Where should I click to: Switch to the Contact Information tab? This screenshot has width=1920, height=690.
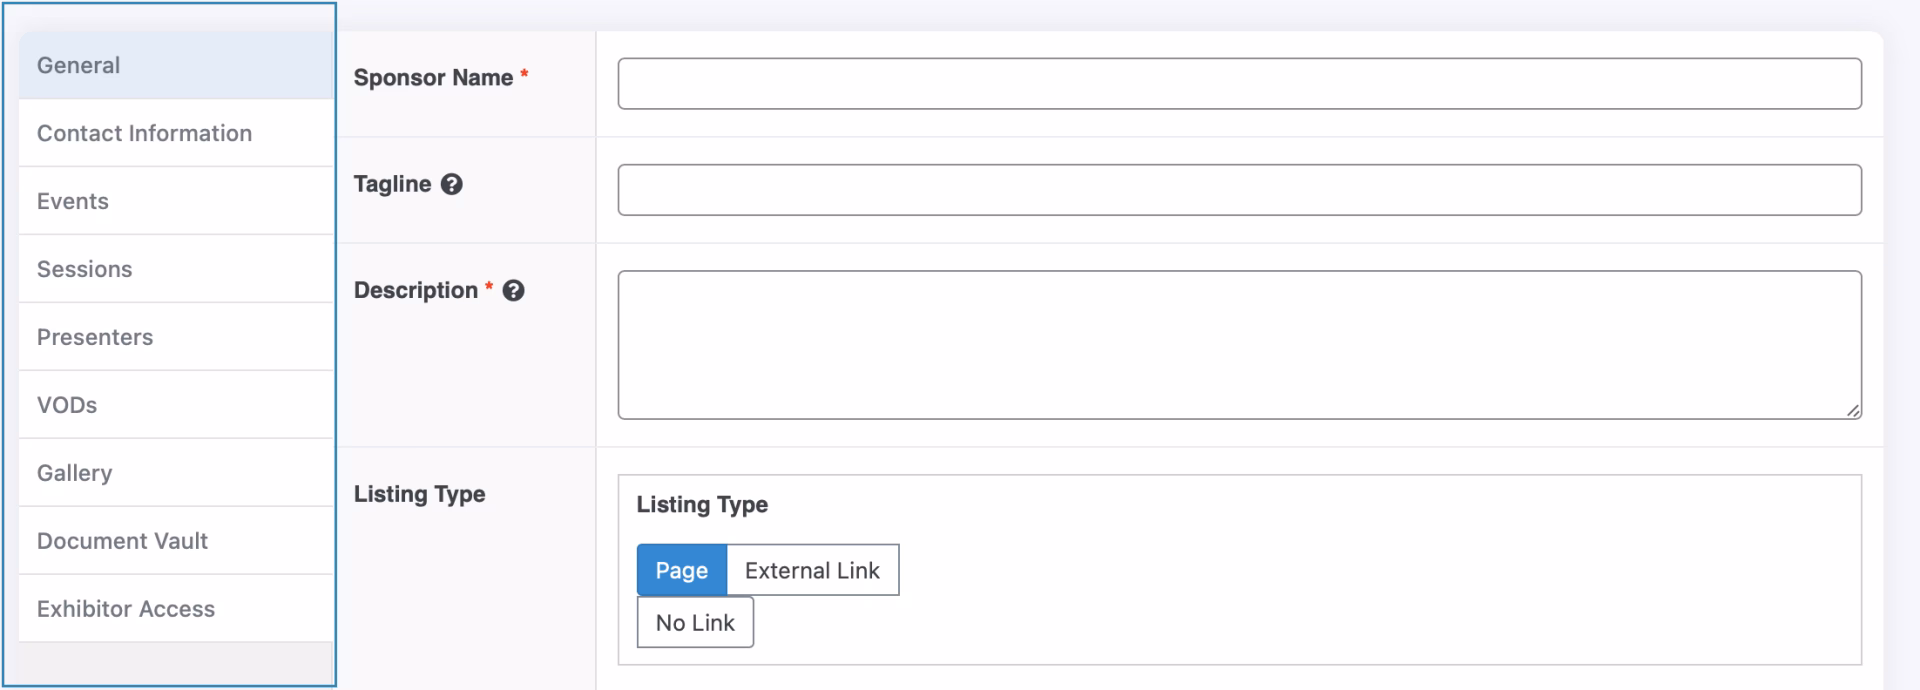click(x=144, y=133)
